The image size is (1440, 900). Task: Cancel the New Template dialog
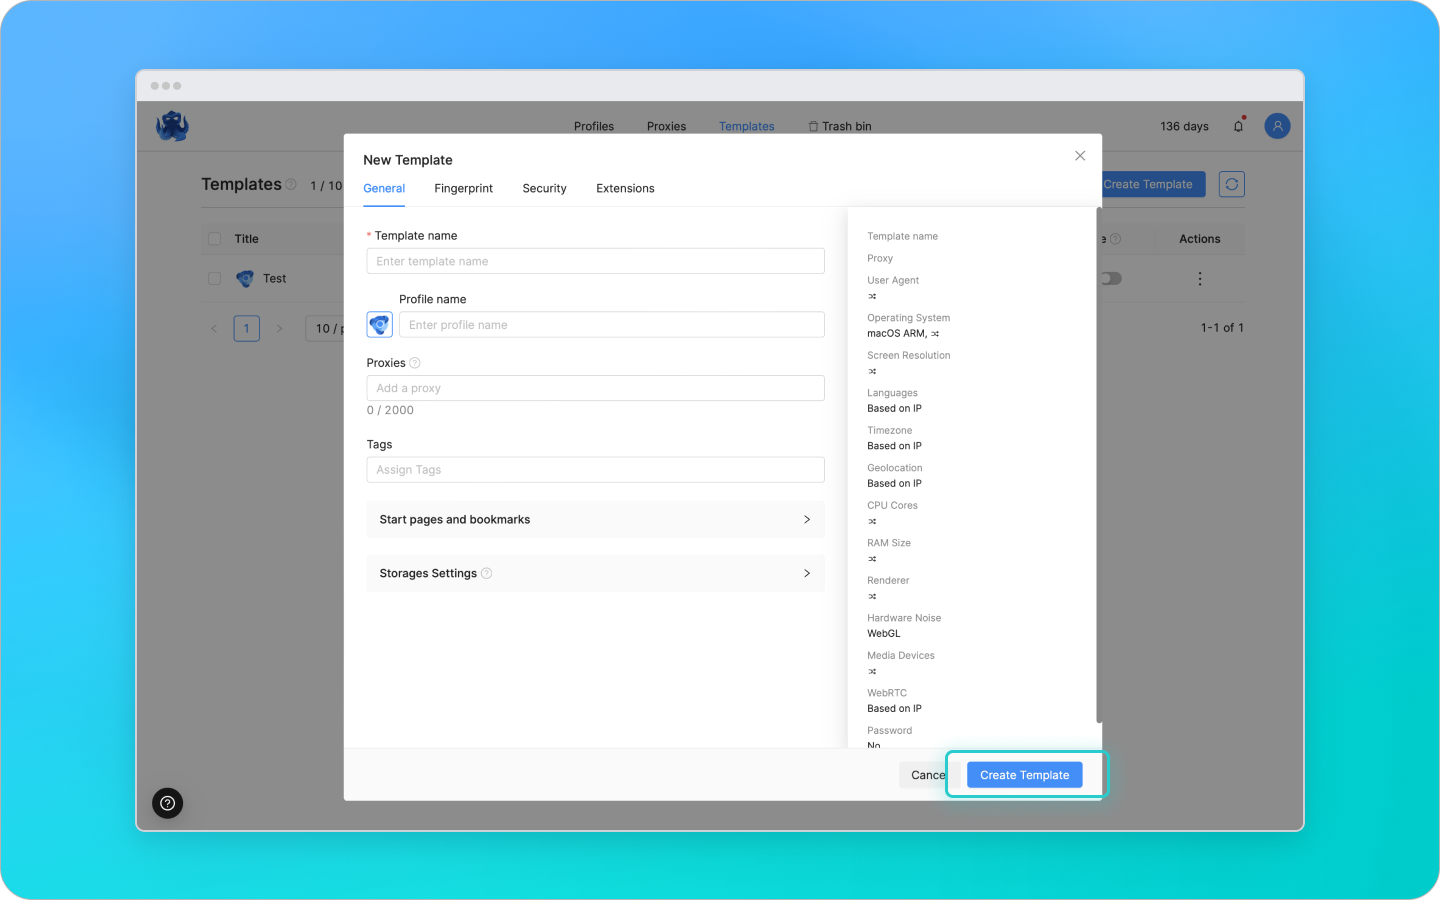tap(926, 774)
